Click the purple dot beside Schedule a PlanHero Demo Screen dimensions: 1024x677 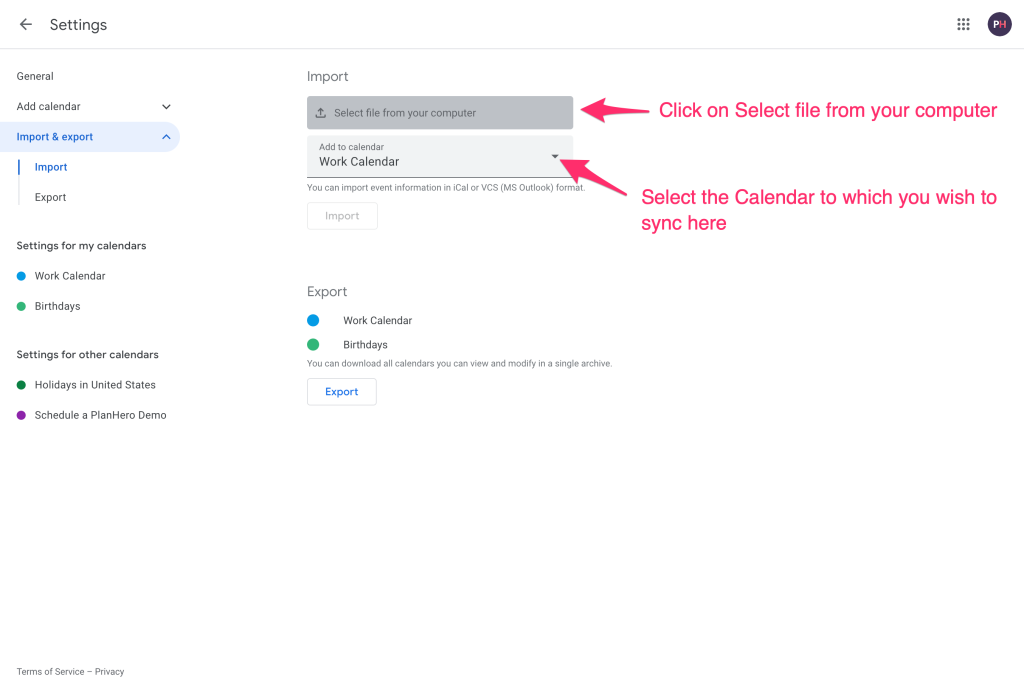[x=22, y=415]
